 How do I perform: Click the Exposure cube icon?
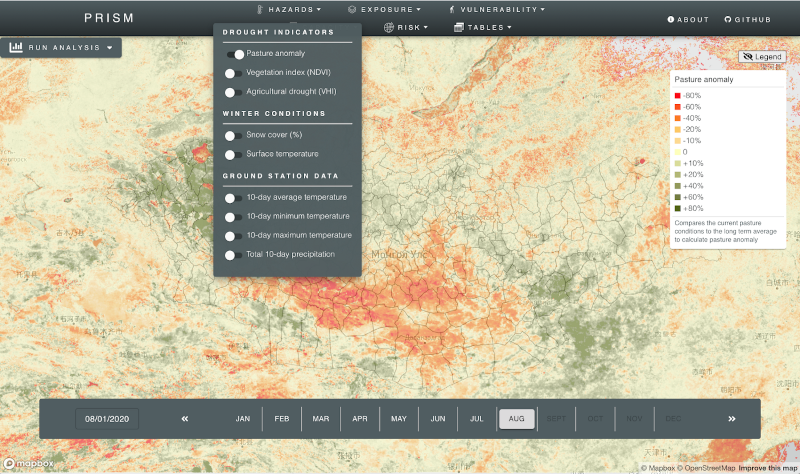[352, 9]
